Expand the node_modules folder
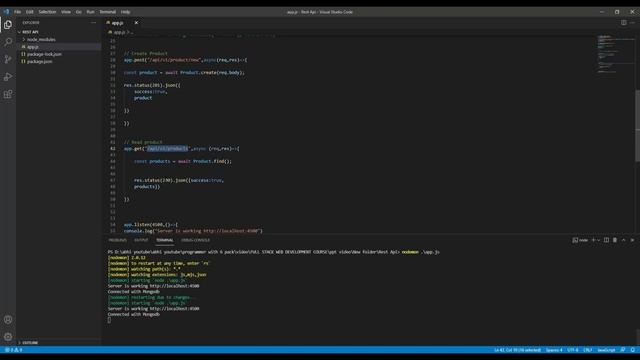The height and width of the screenshot is (360, 640). 41,40
